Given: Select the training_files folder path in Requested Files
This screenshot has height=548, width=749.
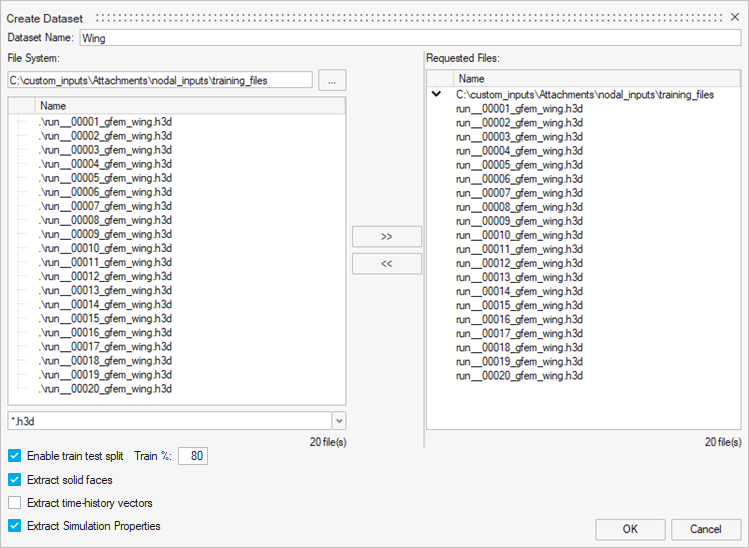Looking at the screenshot, I should click(x=585, y=95).
